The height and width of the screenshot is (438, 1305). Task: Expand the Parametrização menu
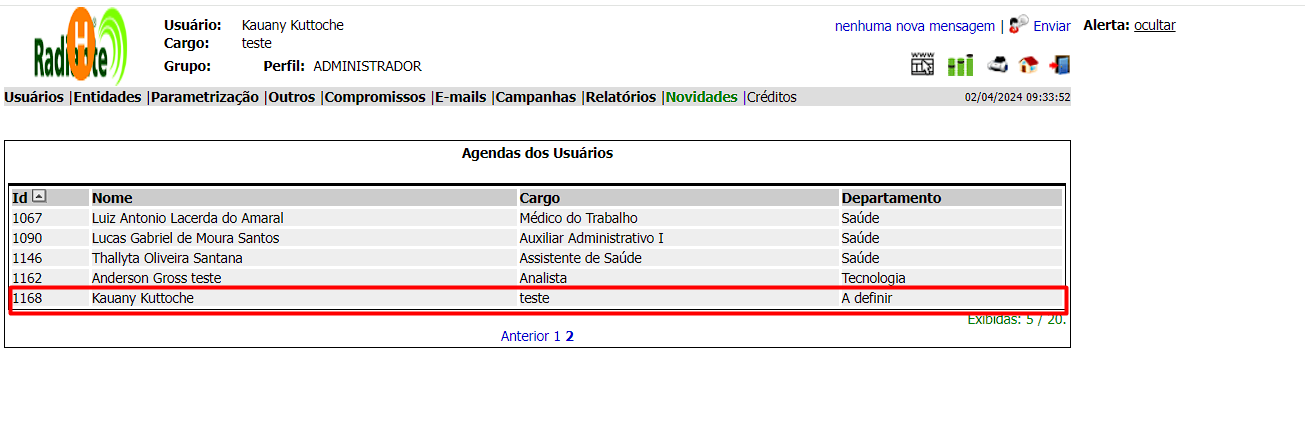coord(205,98)
